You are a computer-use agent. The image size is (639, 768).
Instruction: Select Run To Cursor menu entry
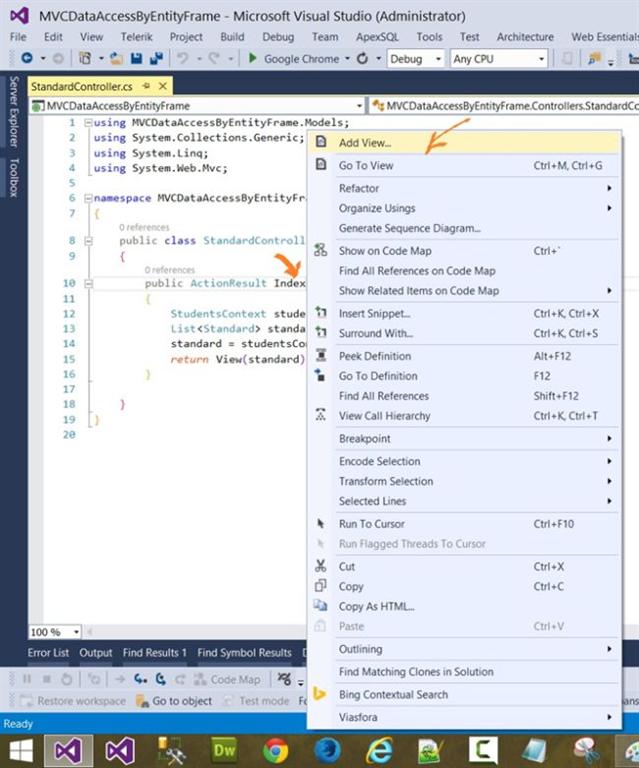click(x=465, y=524)
